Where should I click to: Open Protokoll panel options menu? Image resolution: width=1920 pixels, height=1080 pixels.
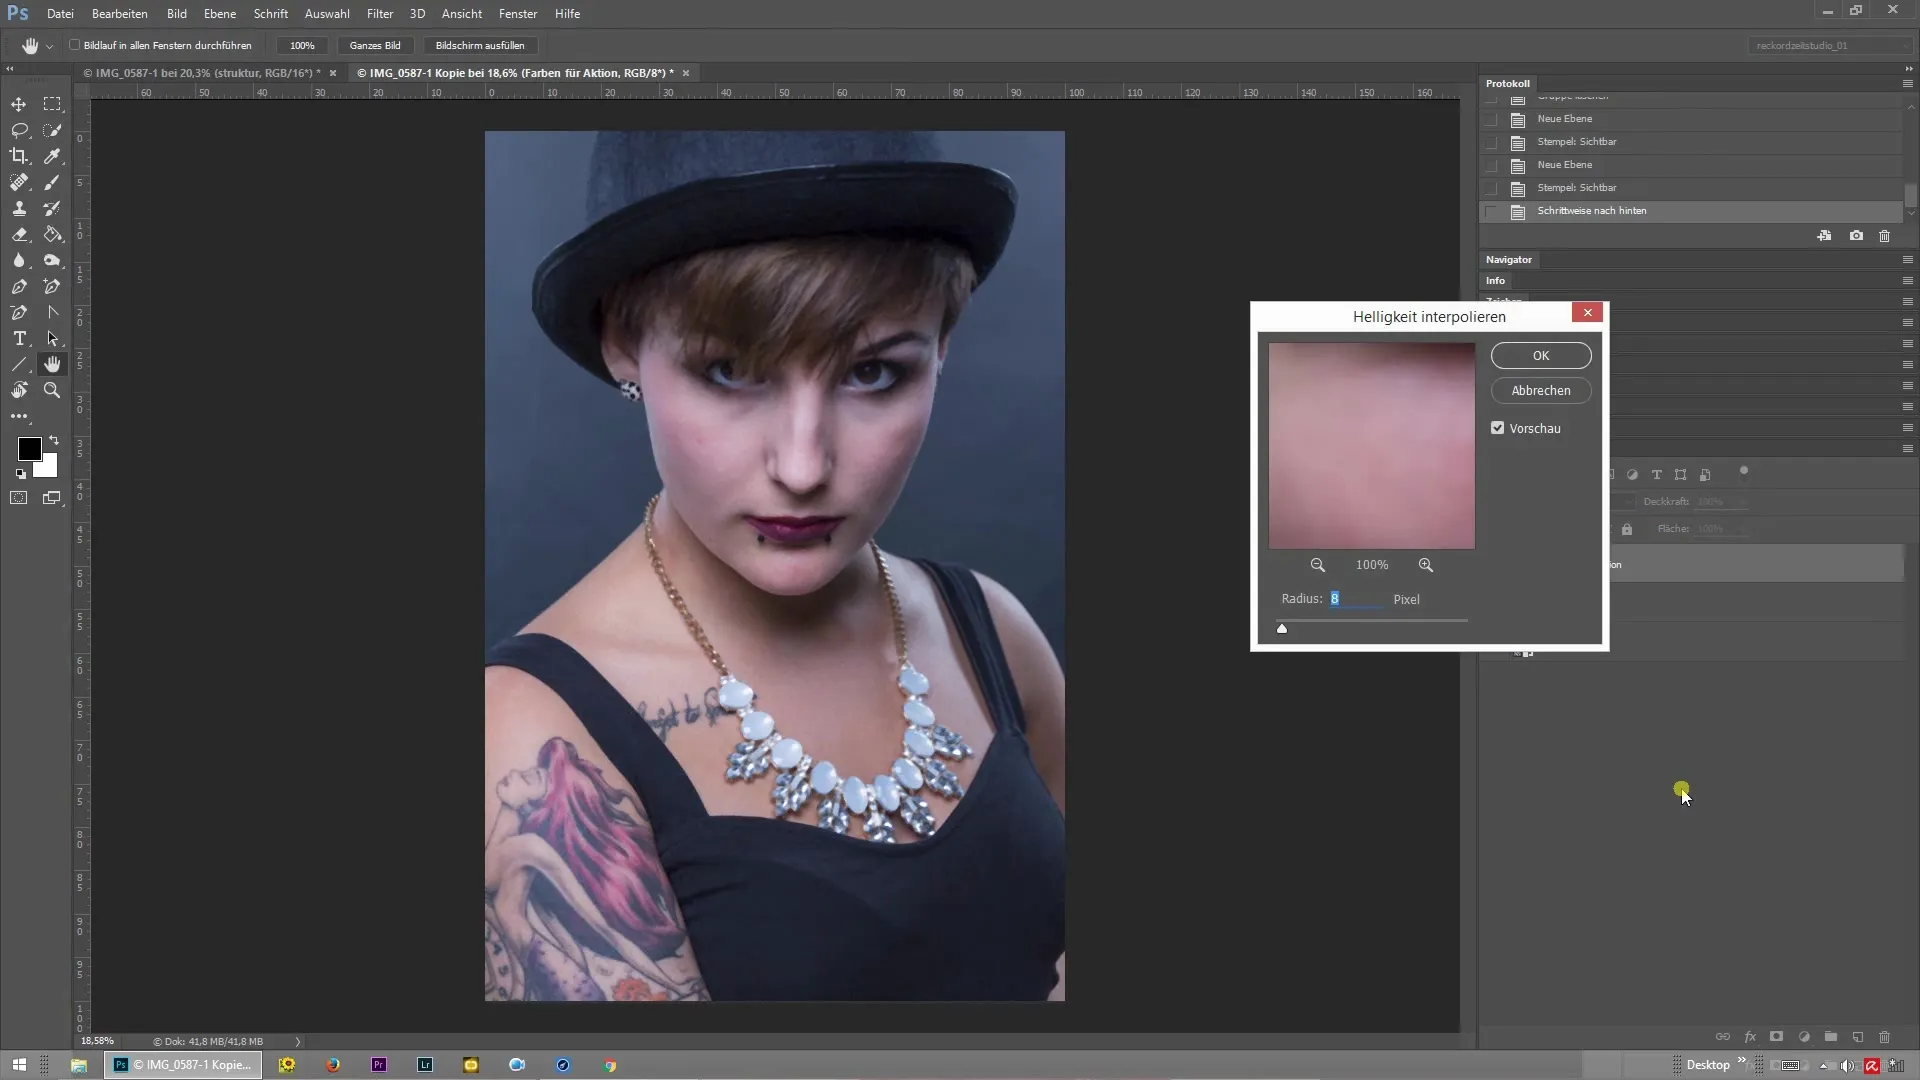(x=1907, y=83)
